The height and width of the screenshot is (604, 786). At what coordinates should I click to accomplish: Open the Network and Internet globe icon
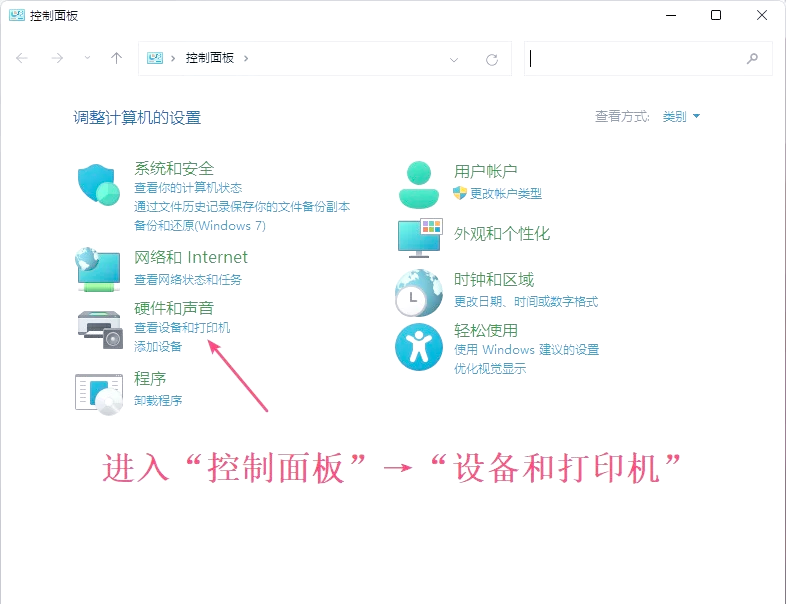point(98,269)
